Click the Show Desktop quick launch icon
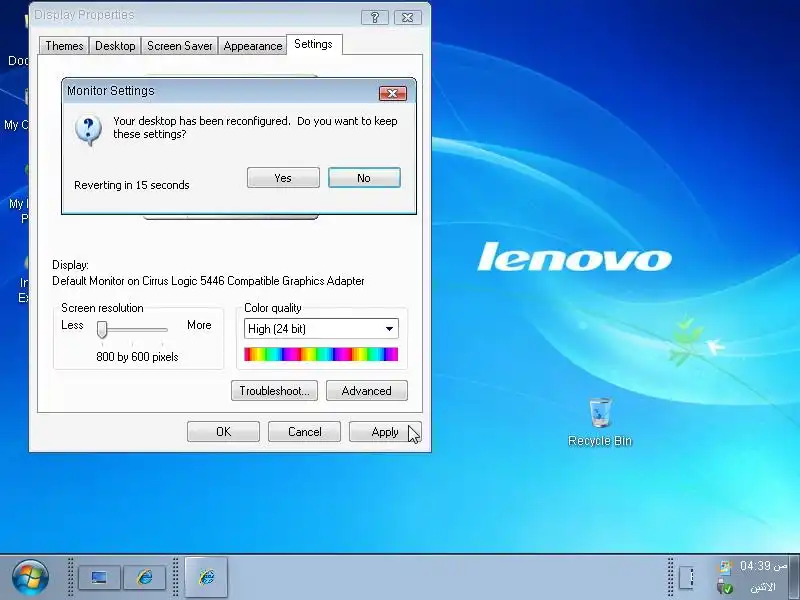The width and height of the screenshot is (800, 600). tap(99, 578)
